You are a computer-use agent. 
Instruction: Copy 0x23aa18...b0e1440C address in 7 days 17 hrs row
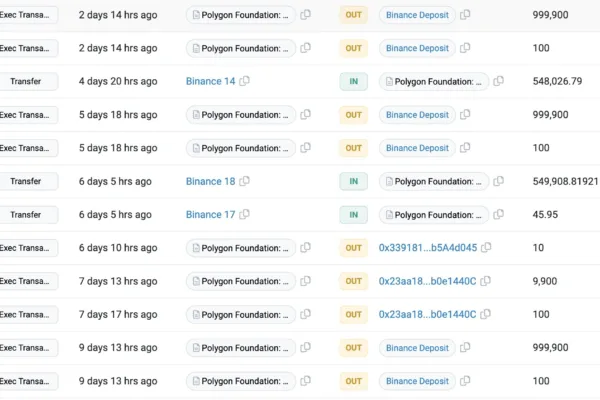485,314
